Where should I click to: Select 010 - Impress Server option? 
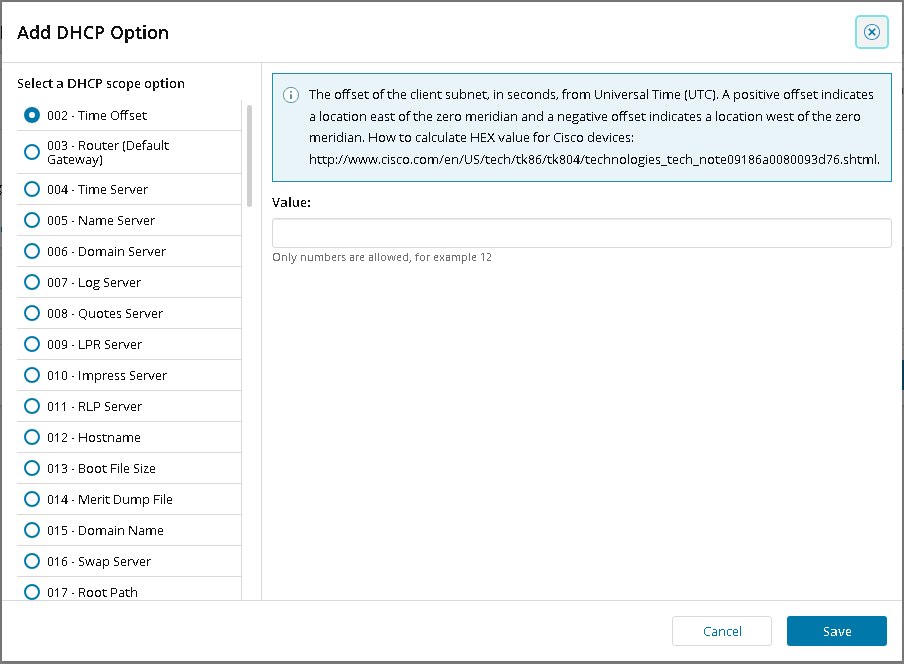(32, 375)
